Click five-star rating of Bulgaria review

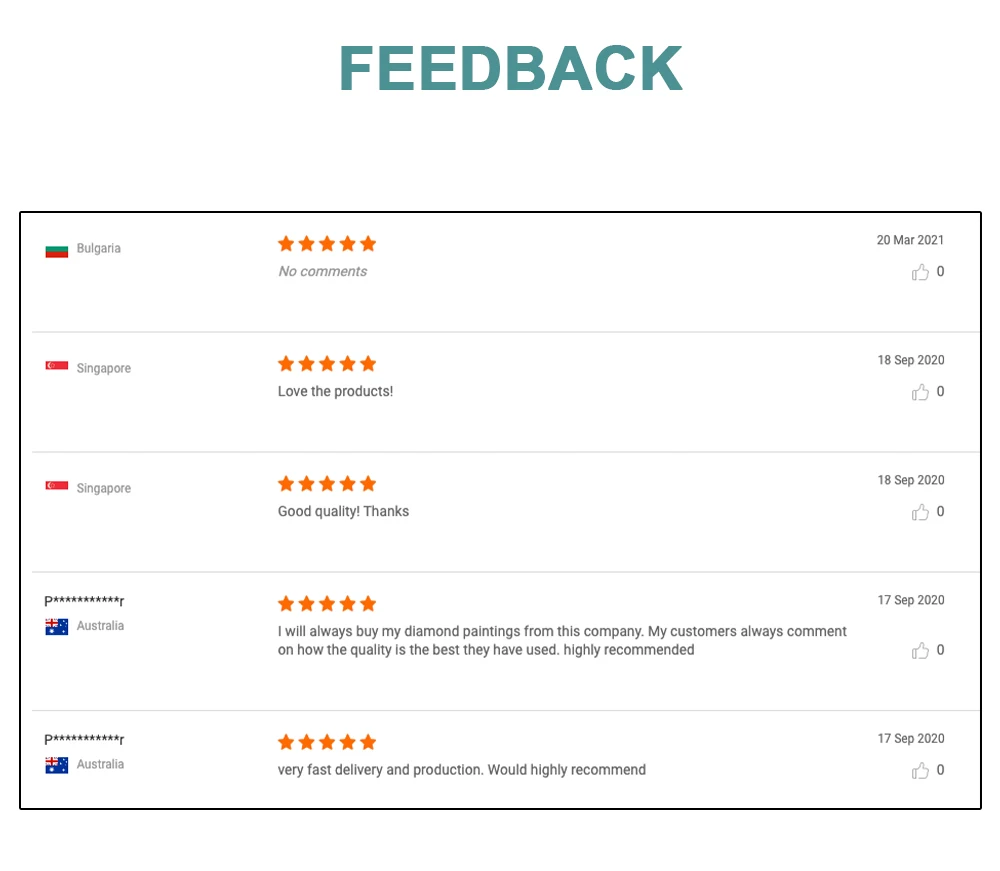pyautogui.click(x=327, y=244)
